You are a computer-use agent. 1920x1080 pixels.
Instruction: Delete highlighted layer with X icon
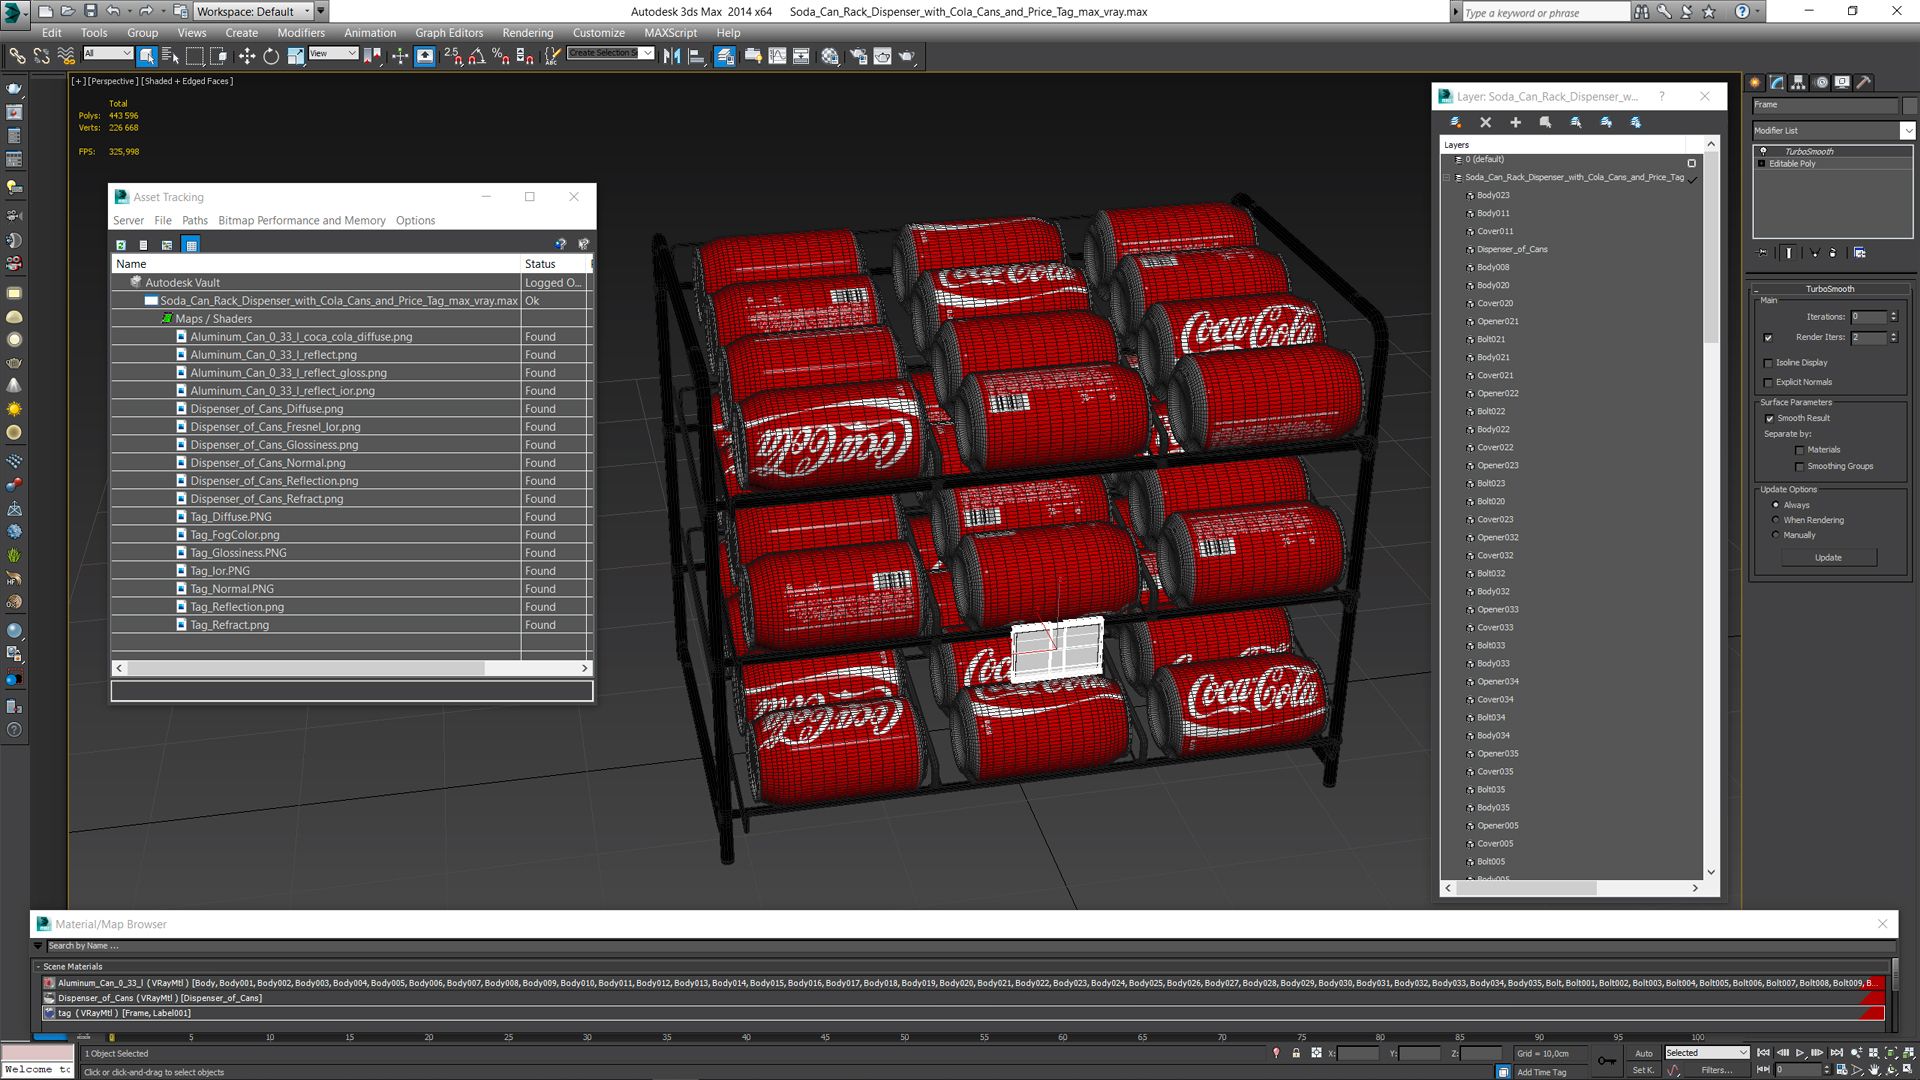[x=1486, y=122]
